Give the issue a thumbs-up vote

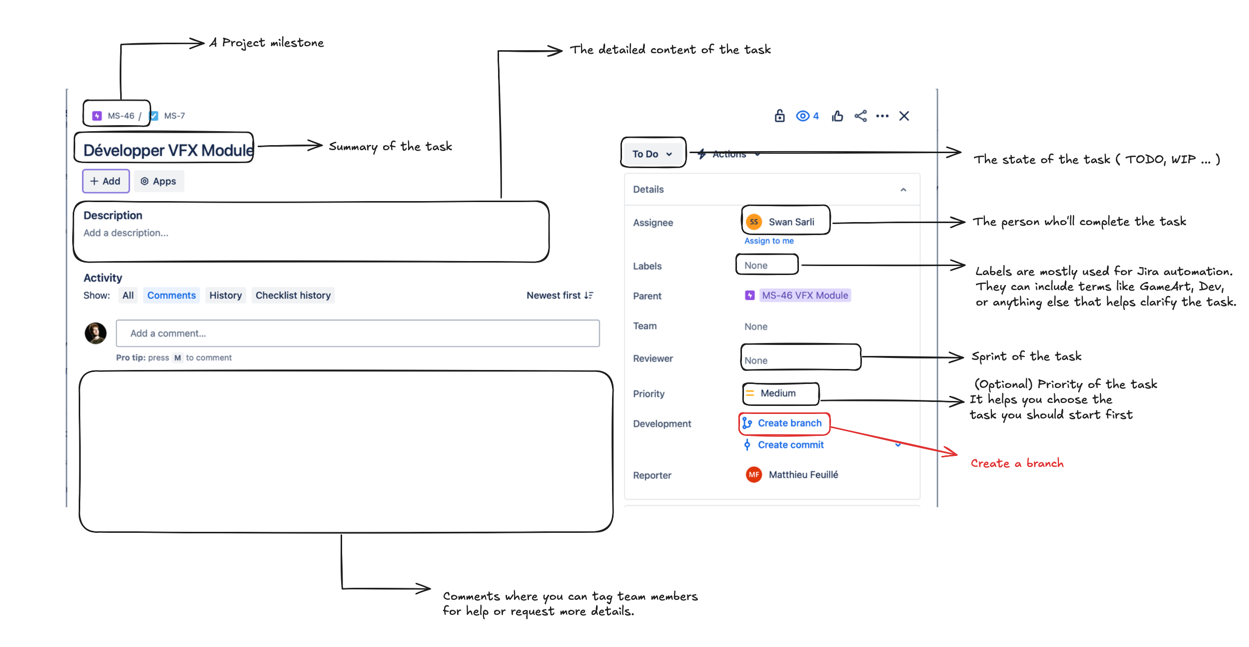(837, 115)
